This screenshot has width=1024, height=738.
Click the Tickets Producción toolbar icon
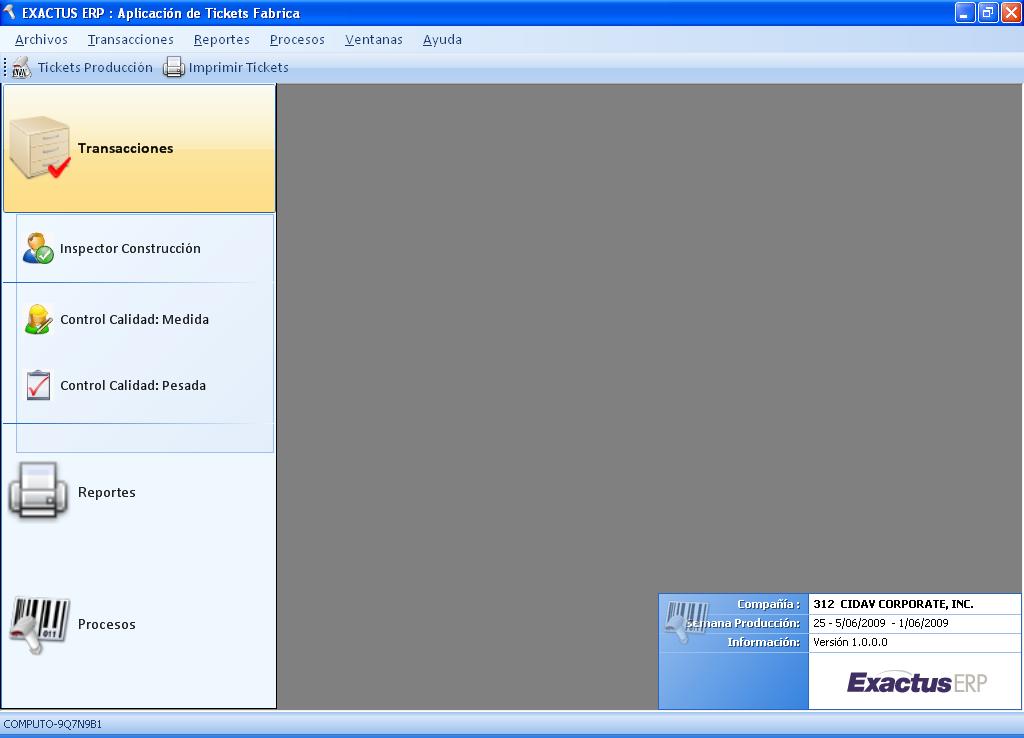coord(22,68)
